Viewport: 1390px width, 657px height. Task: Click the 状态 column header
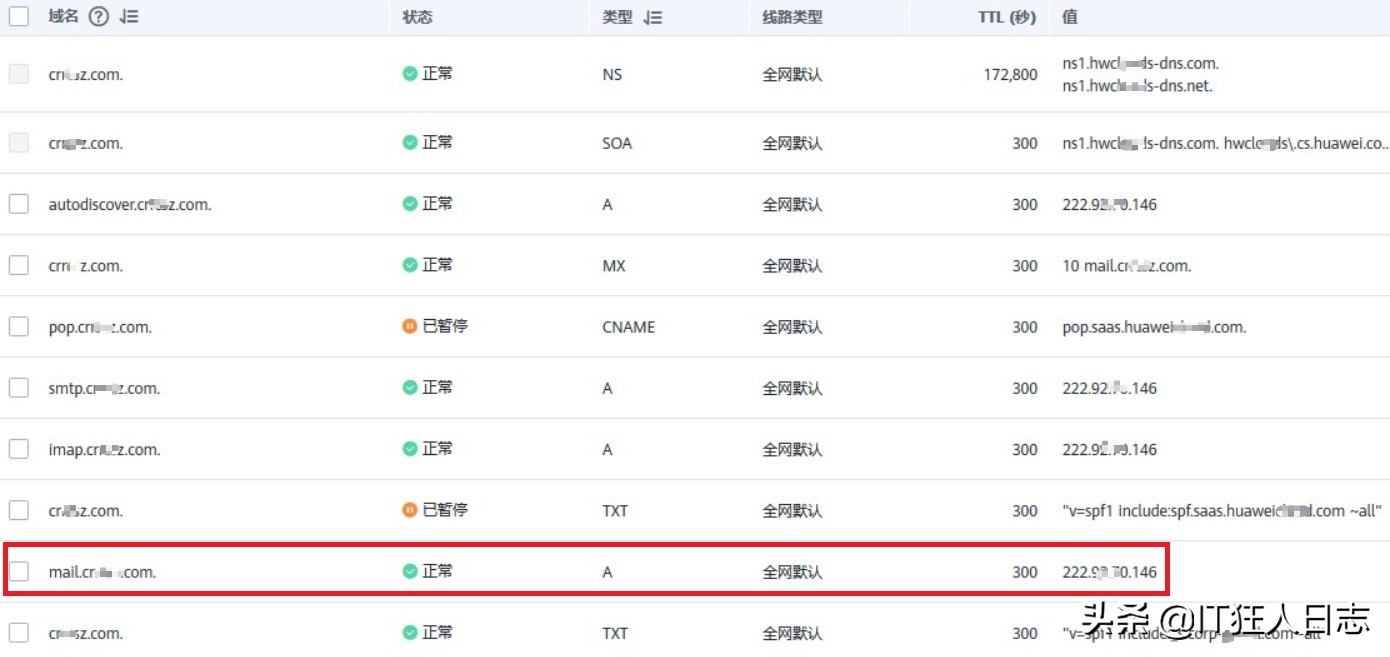[418, 17]
